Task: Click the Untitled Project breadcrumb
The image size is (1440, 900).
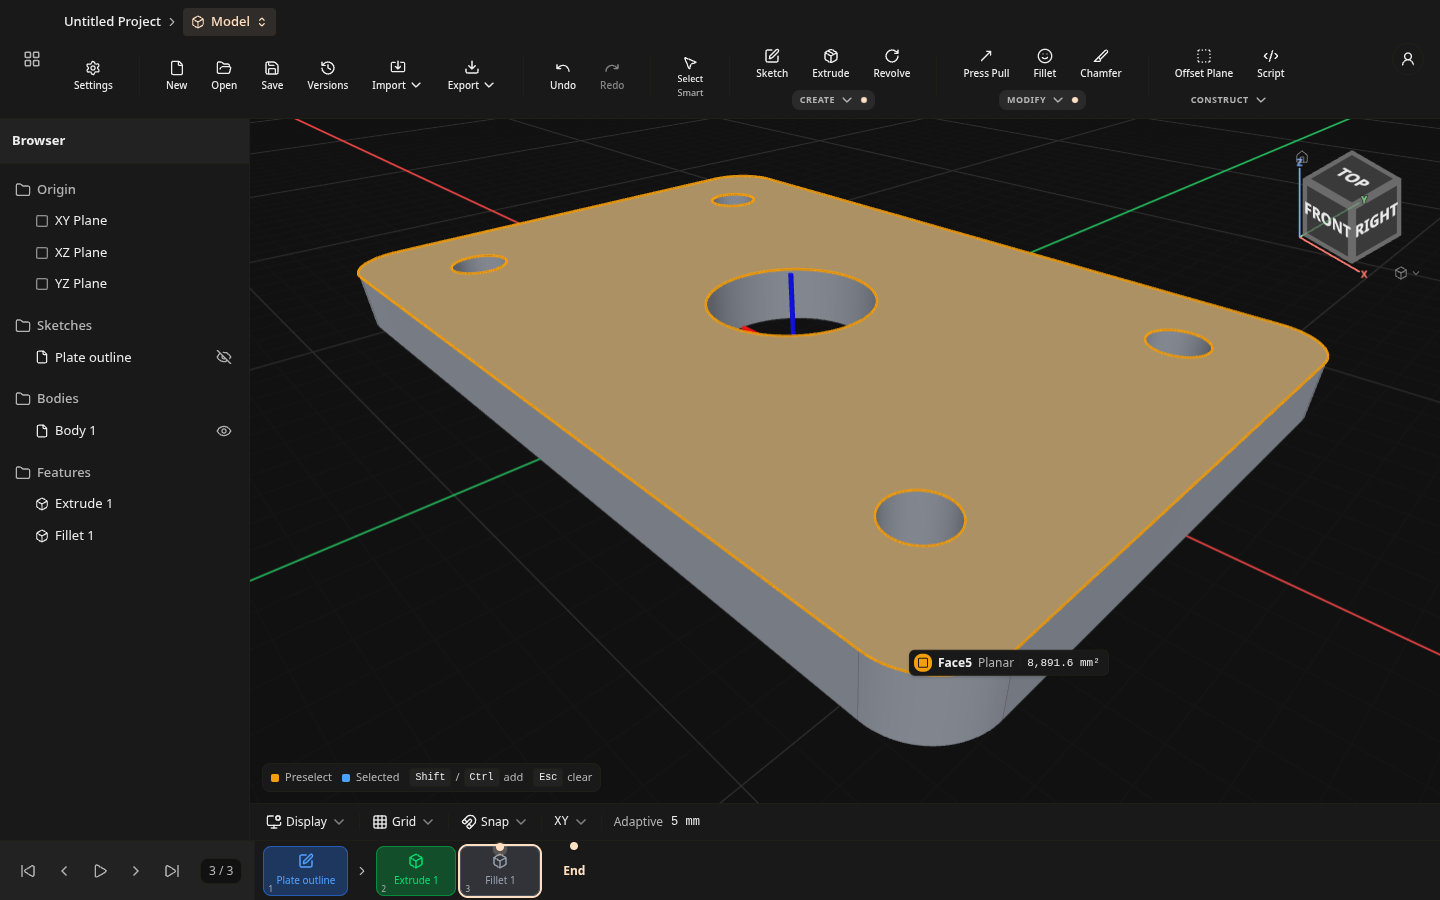Action: coord(112,22)
